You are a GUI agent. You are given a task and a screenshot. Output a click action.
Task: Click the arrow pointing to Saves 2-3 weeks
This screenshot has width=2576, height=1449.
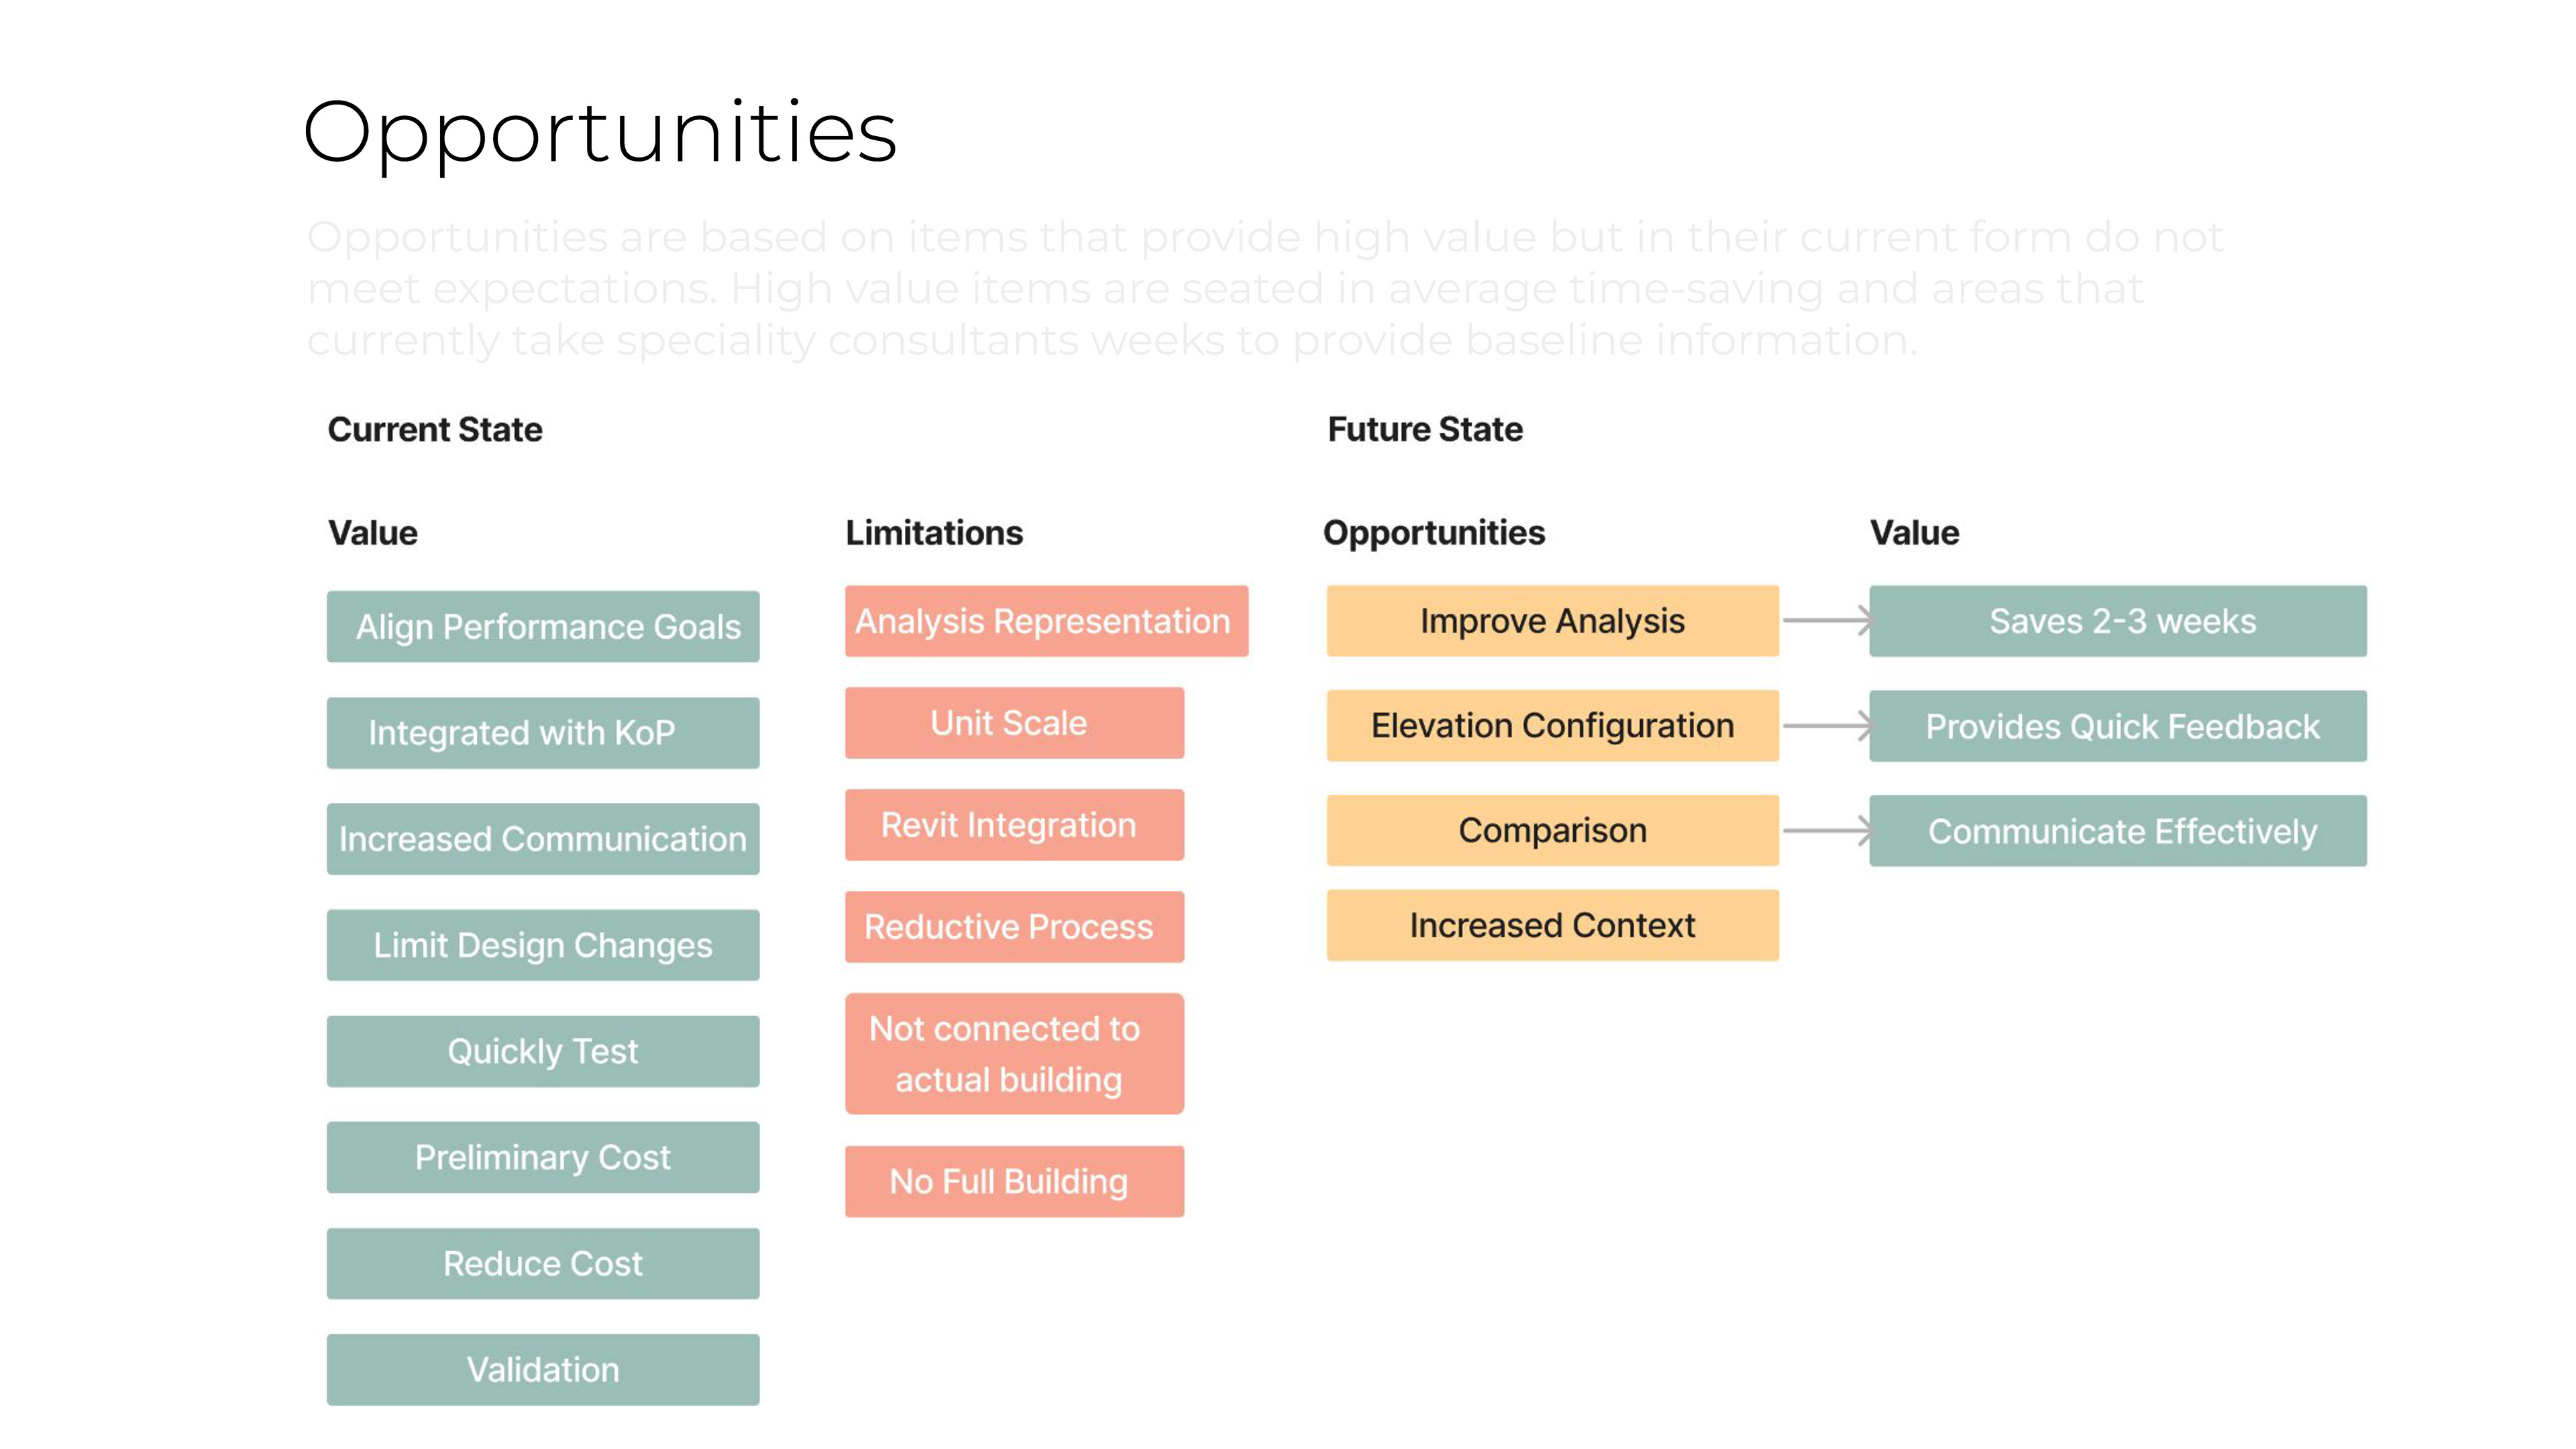click(1826, 620)
